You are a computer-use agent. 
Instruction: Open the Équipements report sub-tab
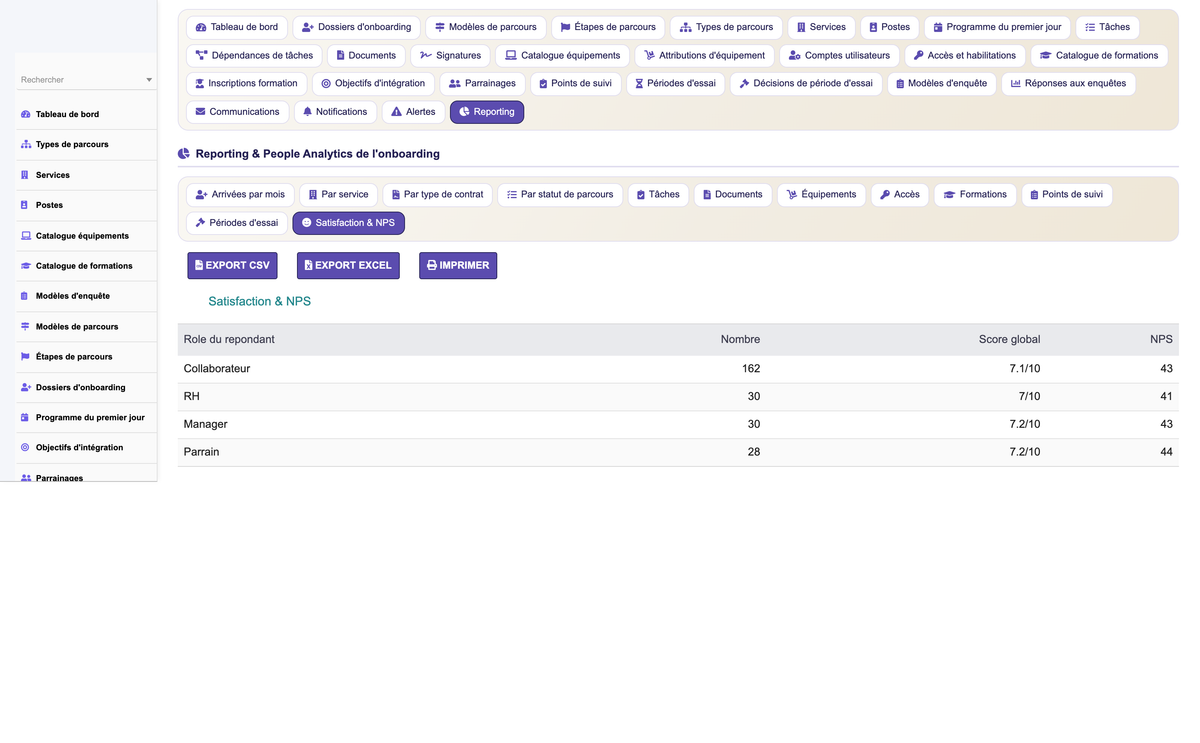pyautogui.click(x=821, y=194)
